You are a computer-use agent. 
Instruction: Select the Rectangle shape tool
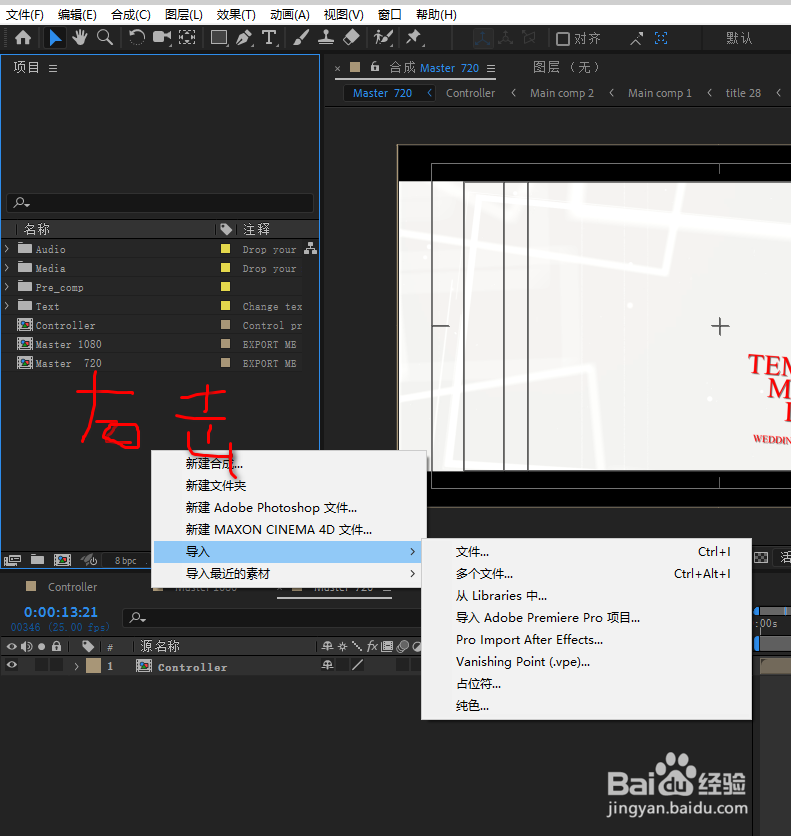[219, 38]
